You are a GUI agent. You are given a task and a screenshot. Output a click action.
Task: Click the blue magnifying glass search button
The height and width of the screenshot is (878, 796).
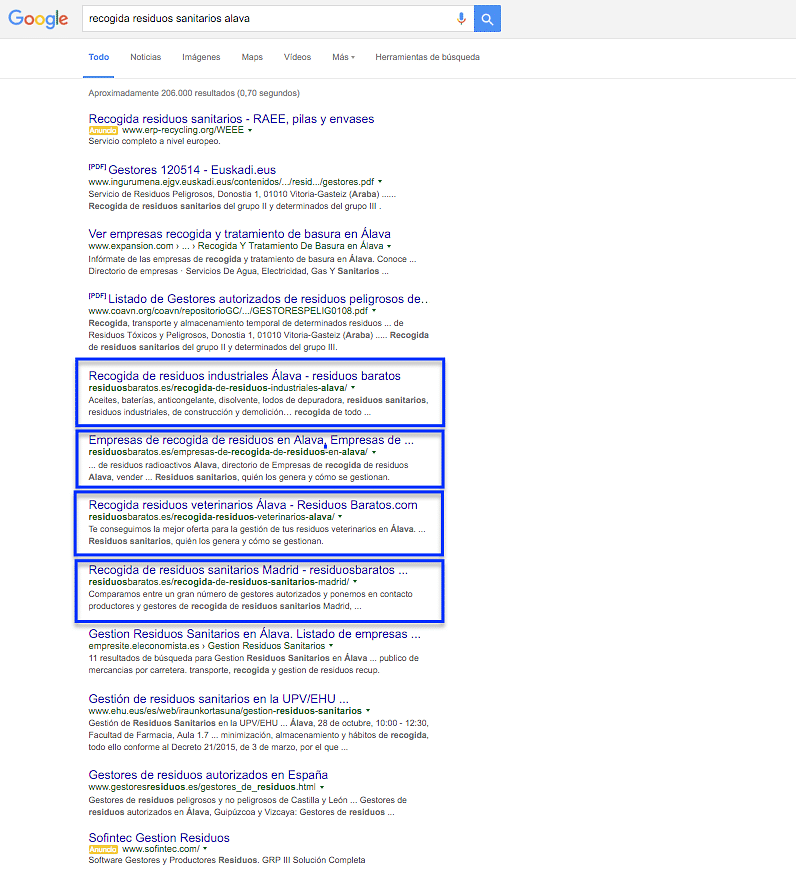pyautogui.click(x=487, y=19)
